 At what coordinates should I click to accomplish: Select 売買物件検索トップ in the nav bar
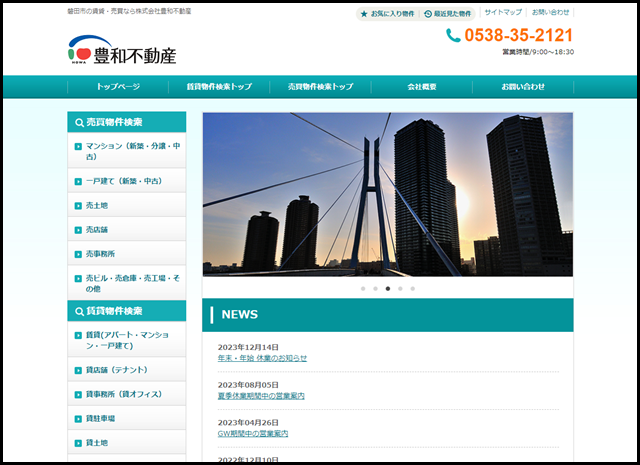click(x=320, y=87)
